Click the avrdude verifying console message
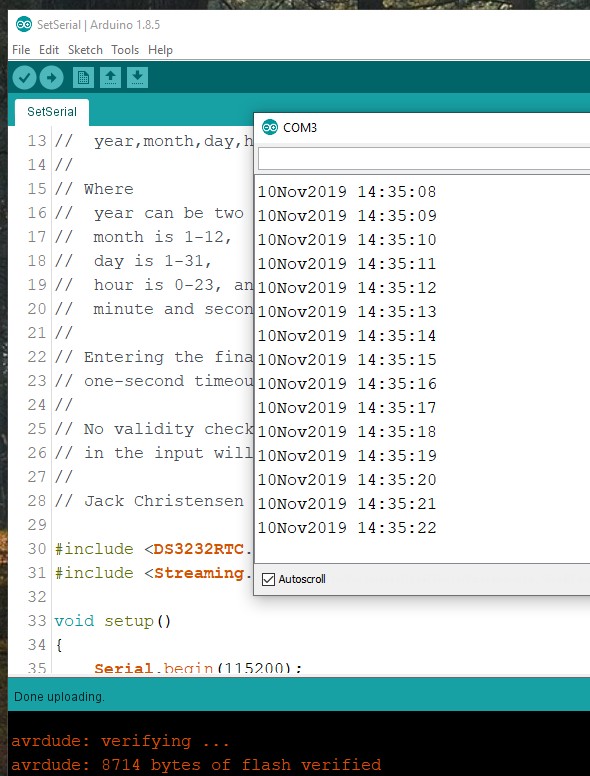This screenshot has width=590, height=776. click(x=120, y=741)
